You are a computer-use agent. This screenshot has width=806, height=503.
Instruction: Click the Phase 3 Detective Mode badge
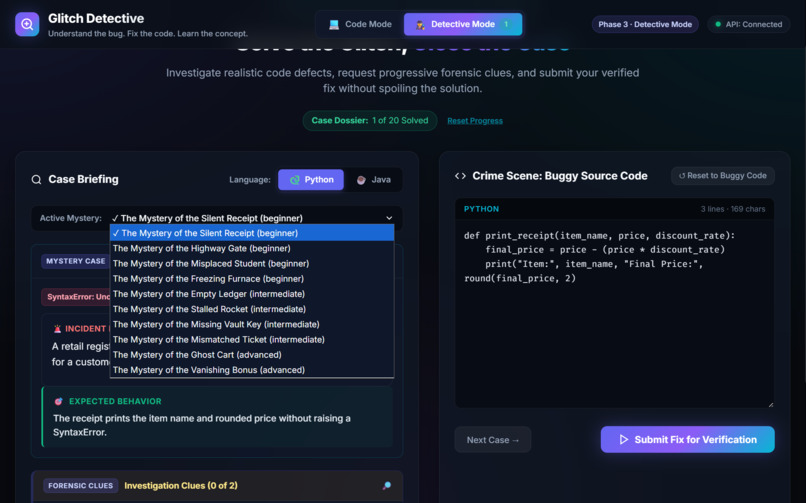[x=645, y=24]
